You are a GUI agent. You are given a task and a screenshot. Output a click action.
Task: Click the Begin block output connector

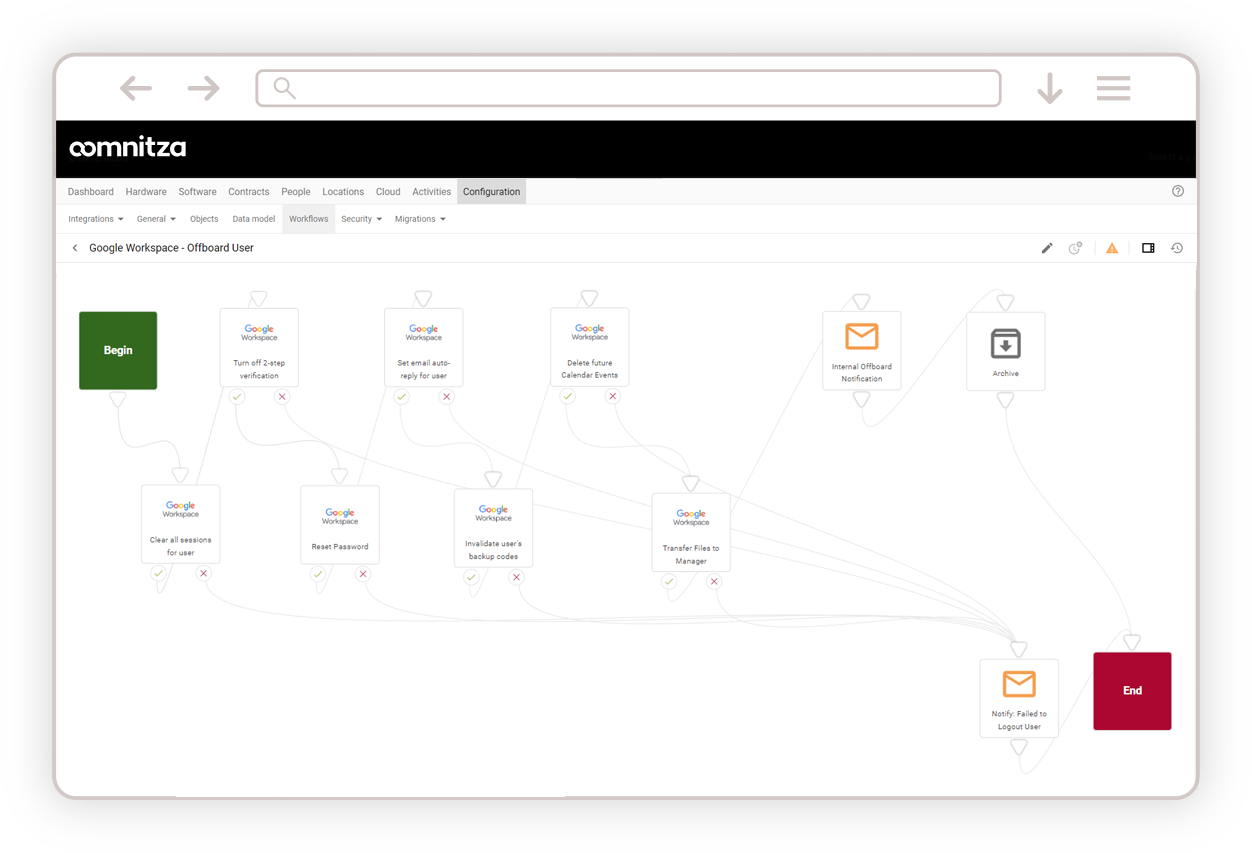pos(118,399)
